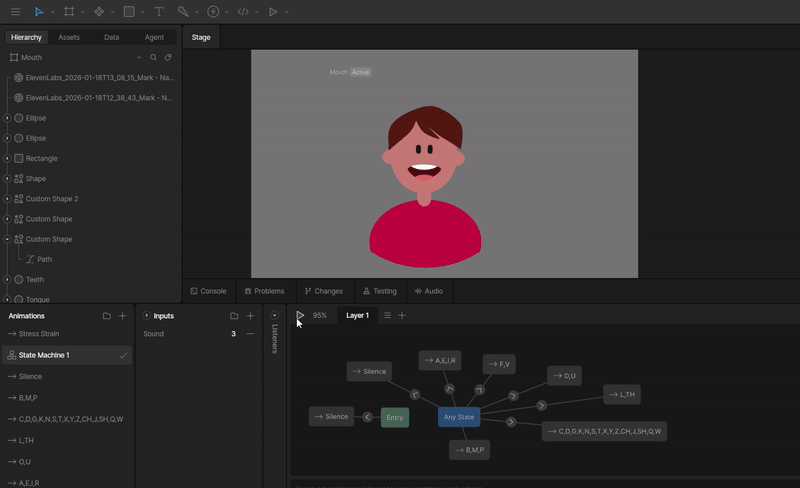
Task: Open the Mouth artboard dropdown
Action: pos(139,58)
